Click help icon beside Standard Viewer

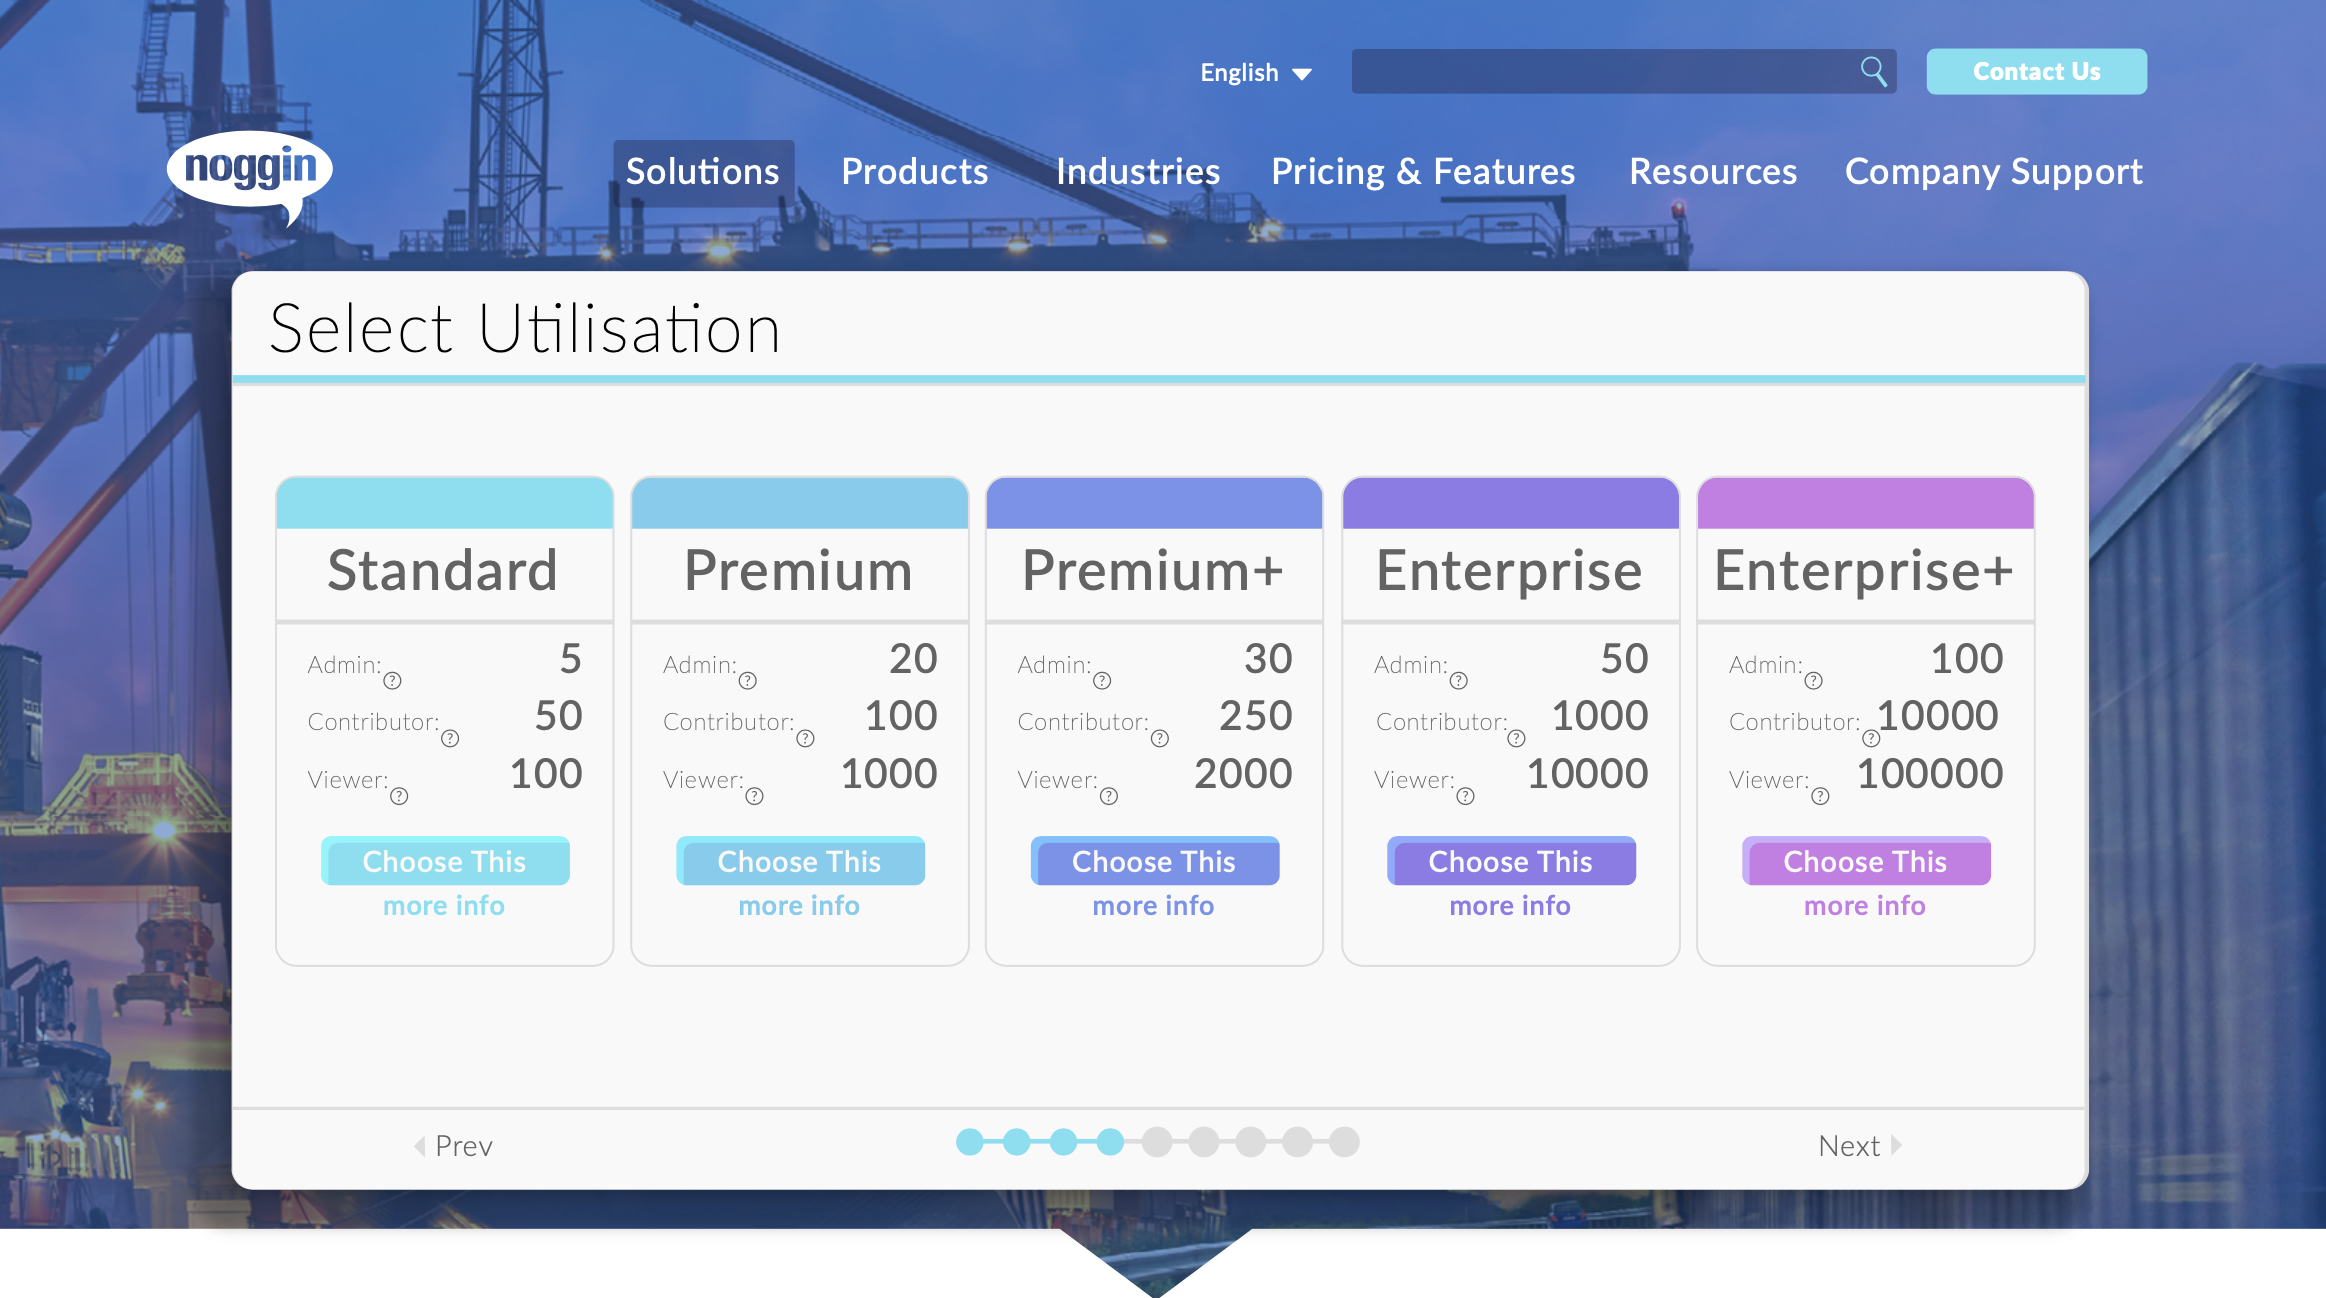399,797
